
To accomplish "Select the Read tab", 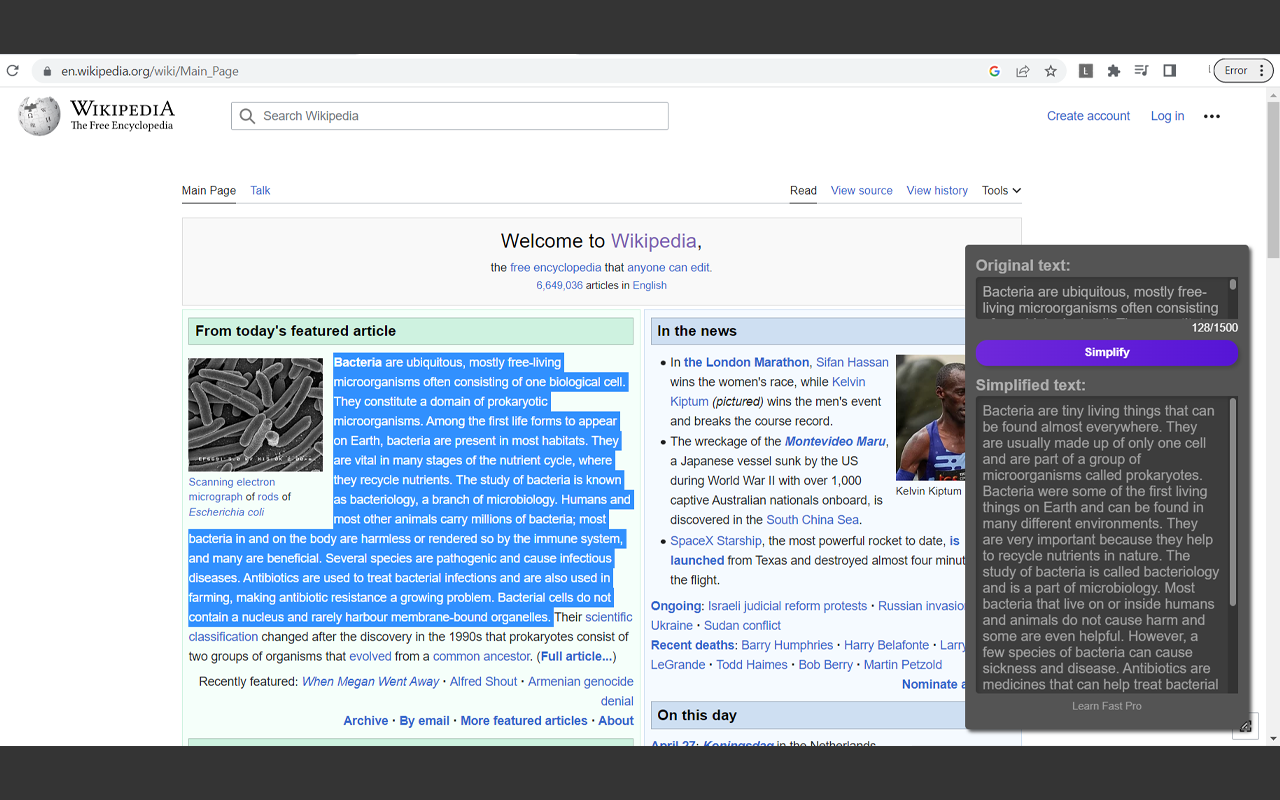I will [803, 190].
